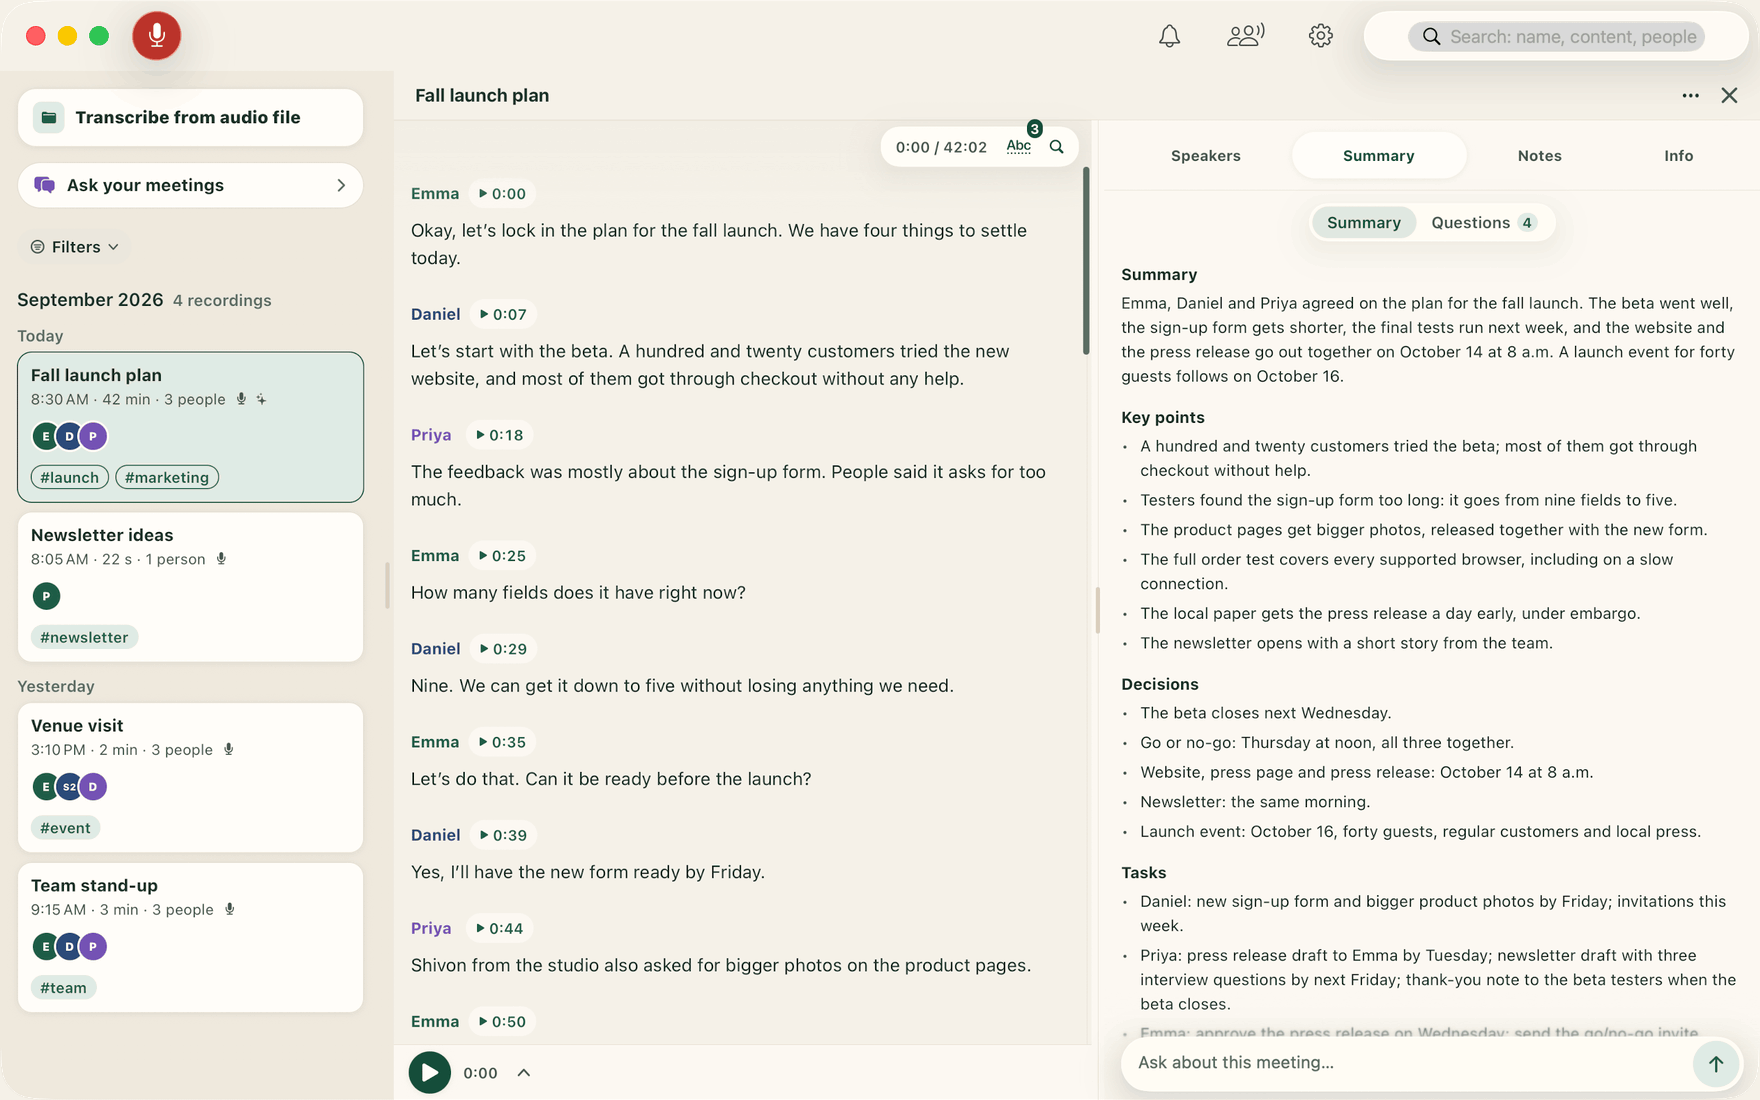The image size is (1760, 1100).
Task: Start recording with the red microphone button
Action: pyautogui.click(x=157, y=36)
